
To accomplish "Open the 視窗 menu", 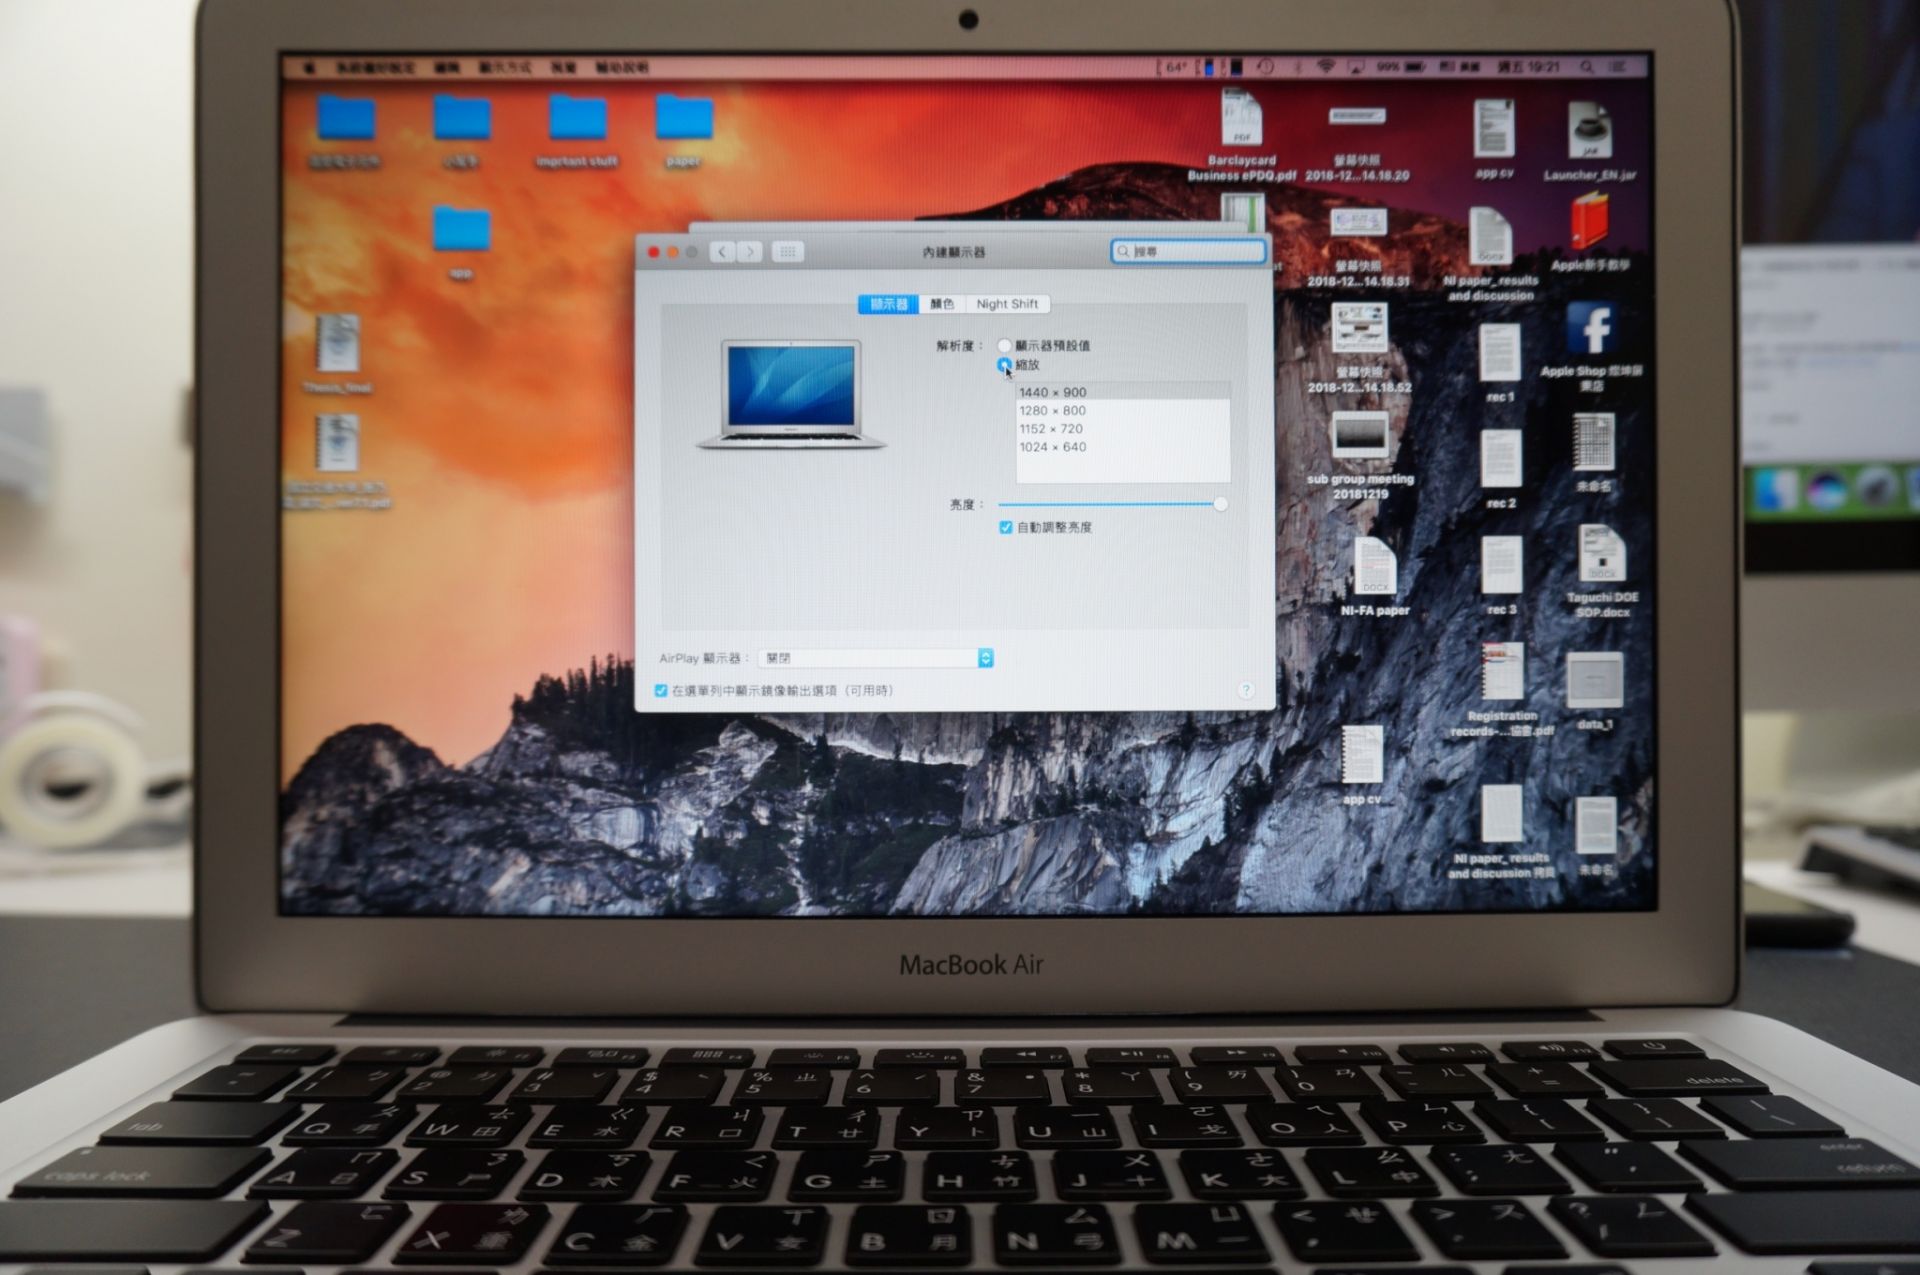I will (x=564, y=68).
